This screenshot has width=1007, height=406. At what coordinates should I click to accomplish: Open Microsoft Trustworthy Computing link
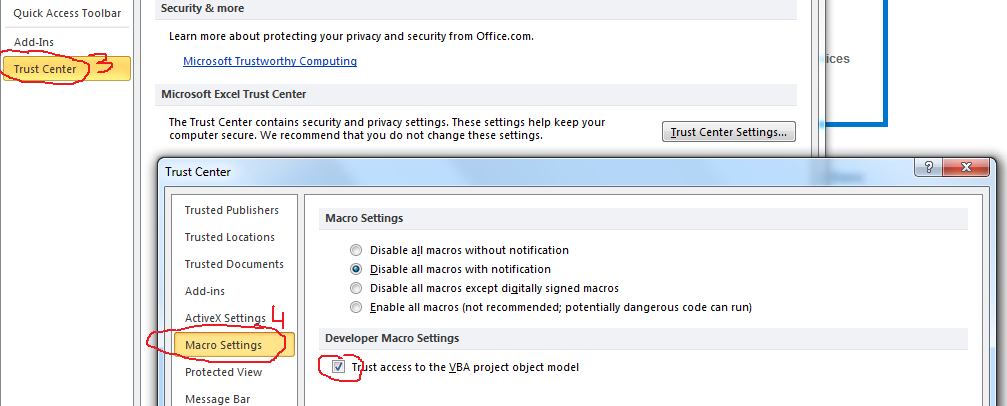point(270,61)
